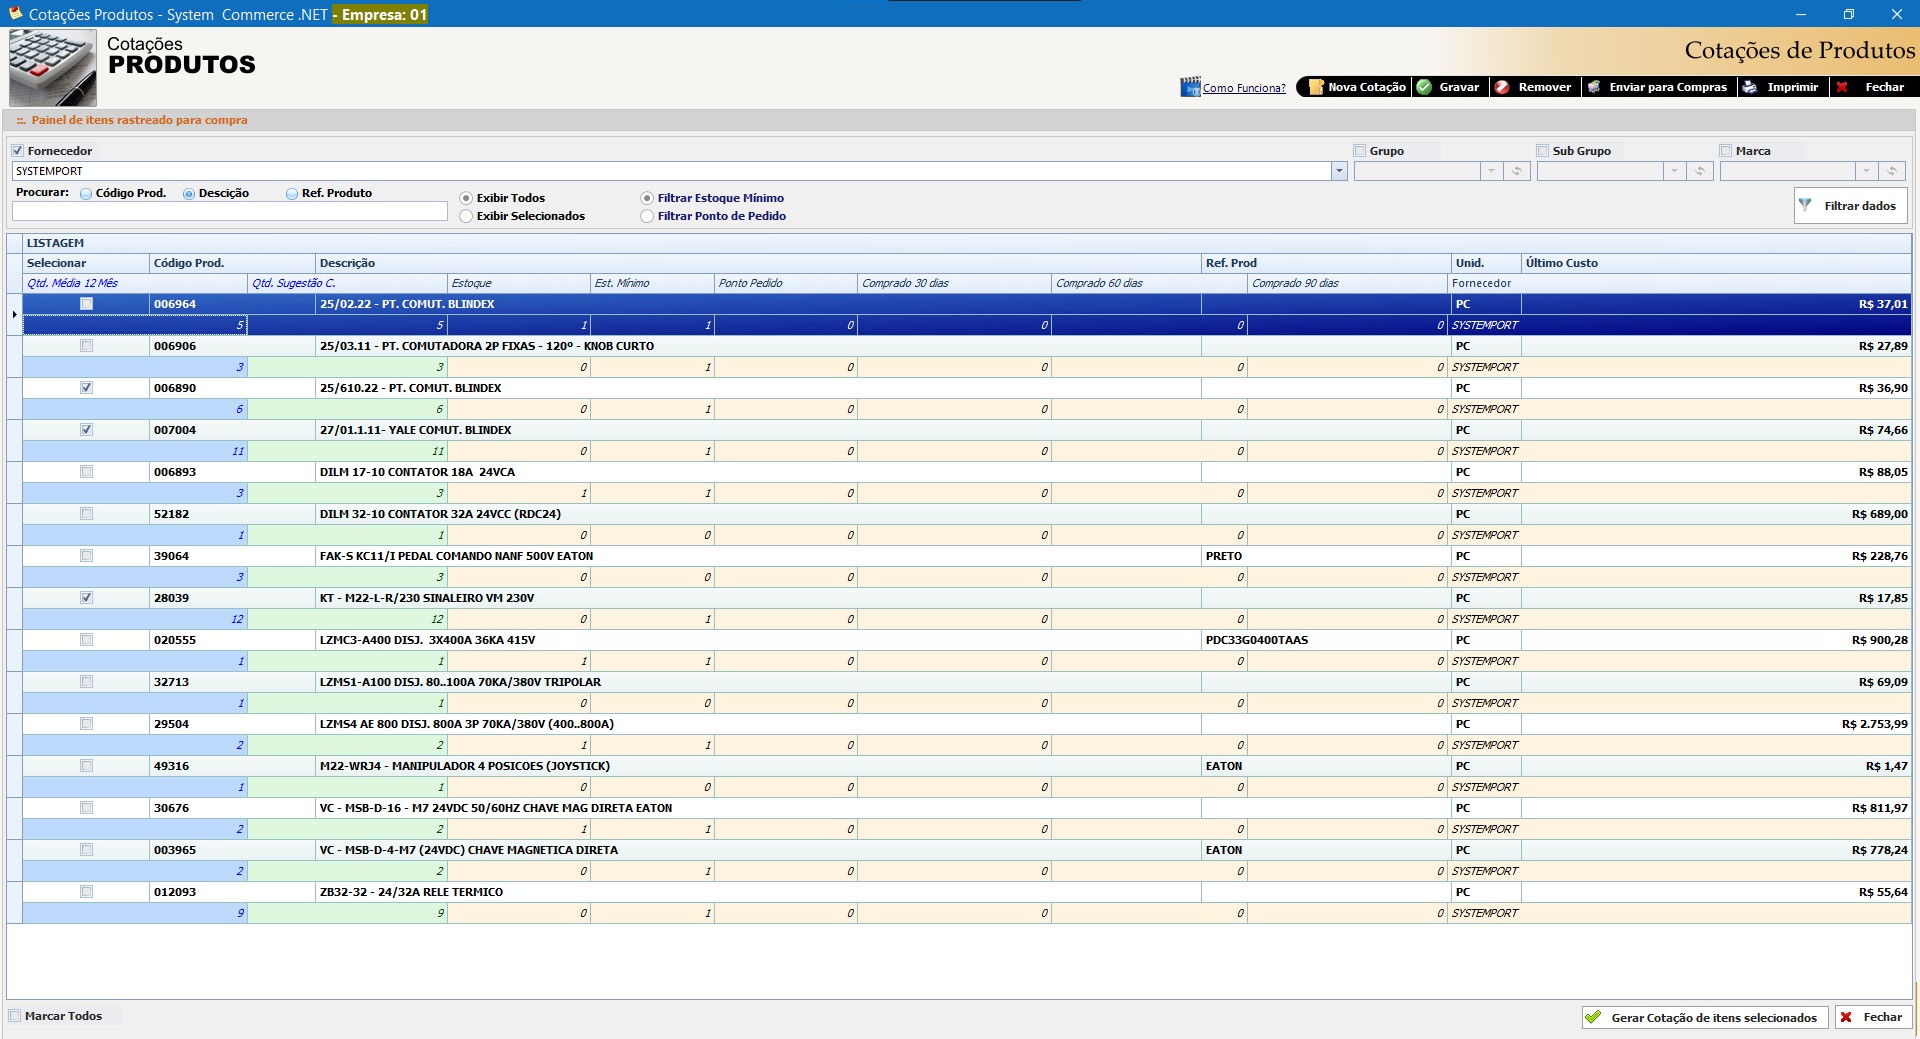Click the Enviar para Compras icon

1594,87
